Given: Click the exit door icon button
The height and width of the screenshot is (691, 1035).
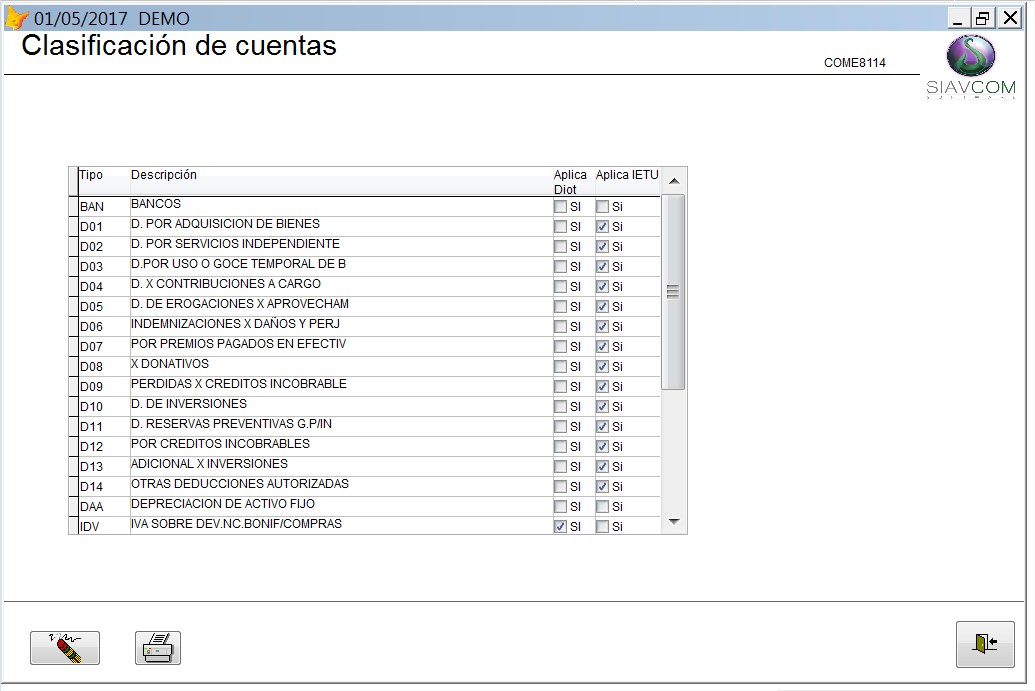Looking at the screenshot, I should [x=985, y=643].
